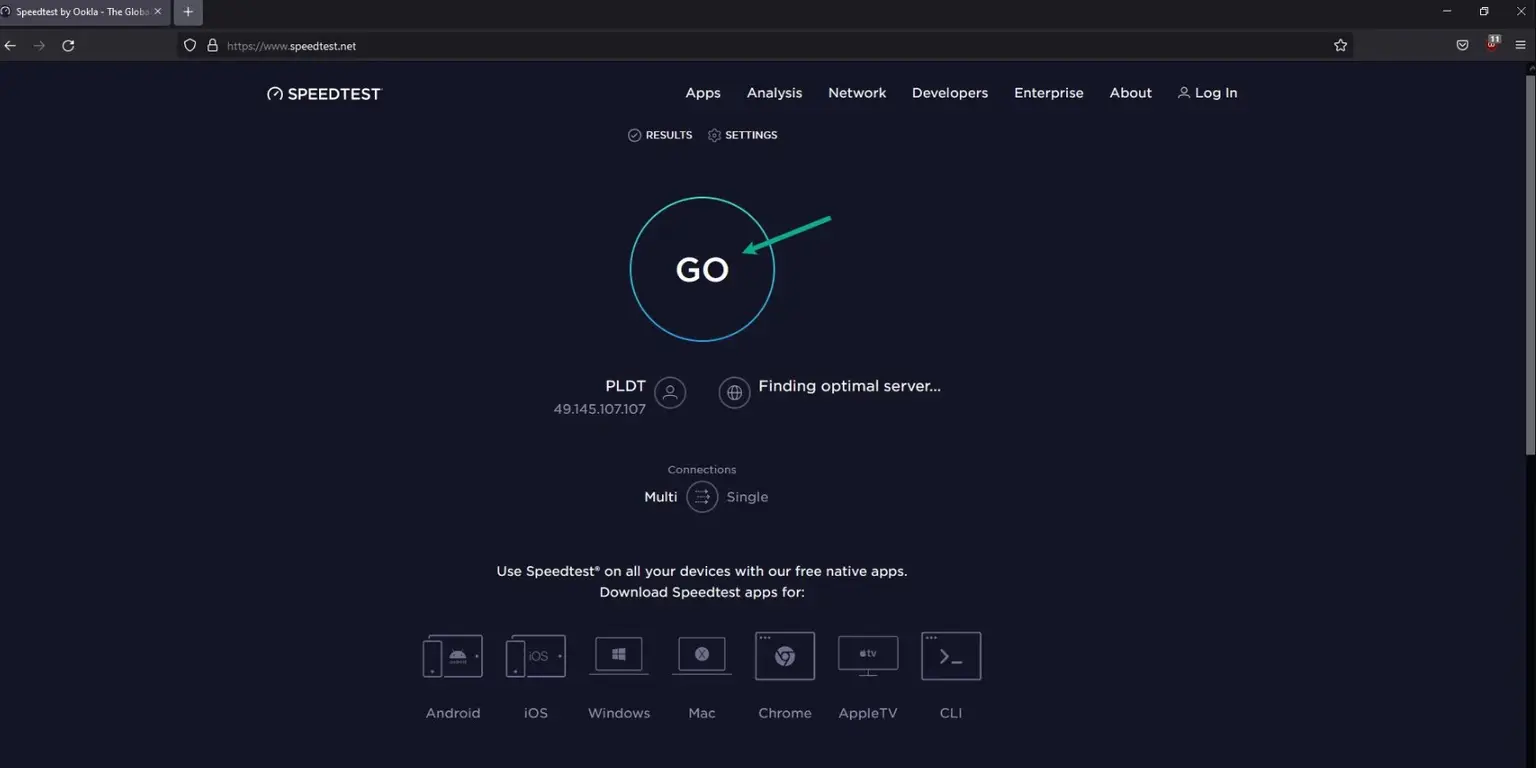Click the IP address 49.145.107.107
Viewport: 1536px width, 768px height.
click(600, 409)
